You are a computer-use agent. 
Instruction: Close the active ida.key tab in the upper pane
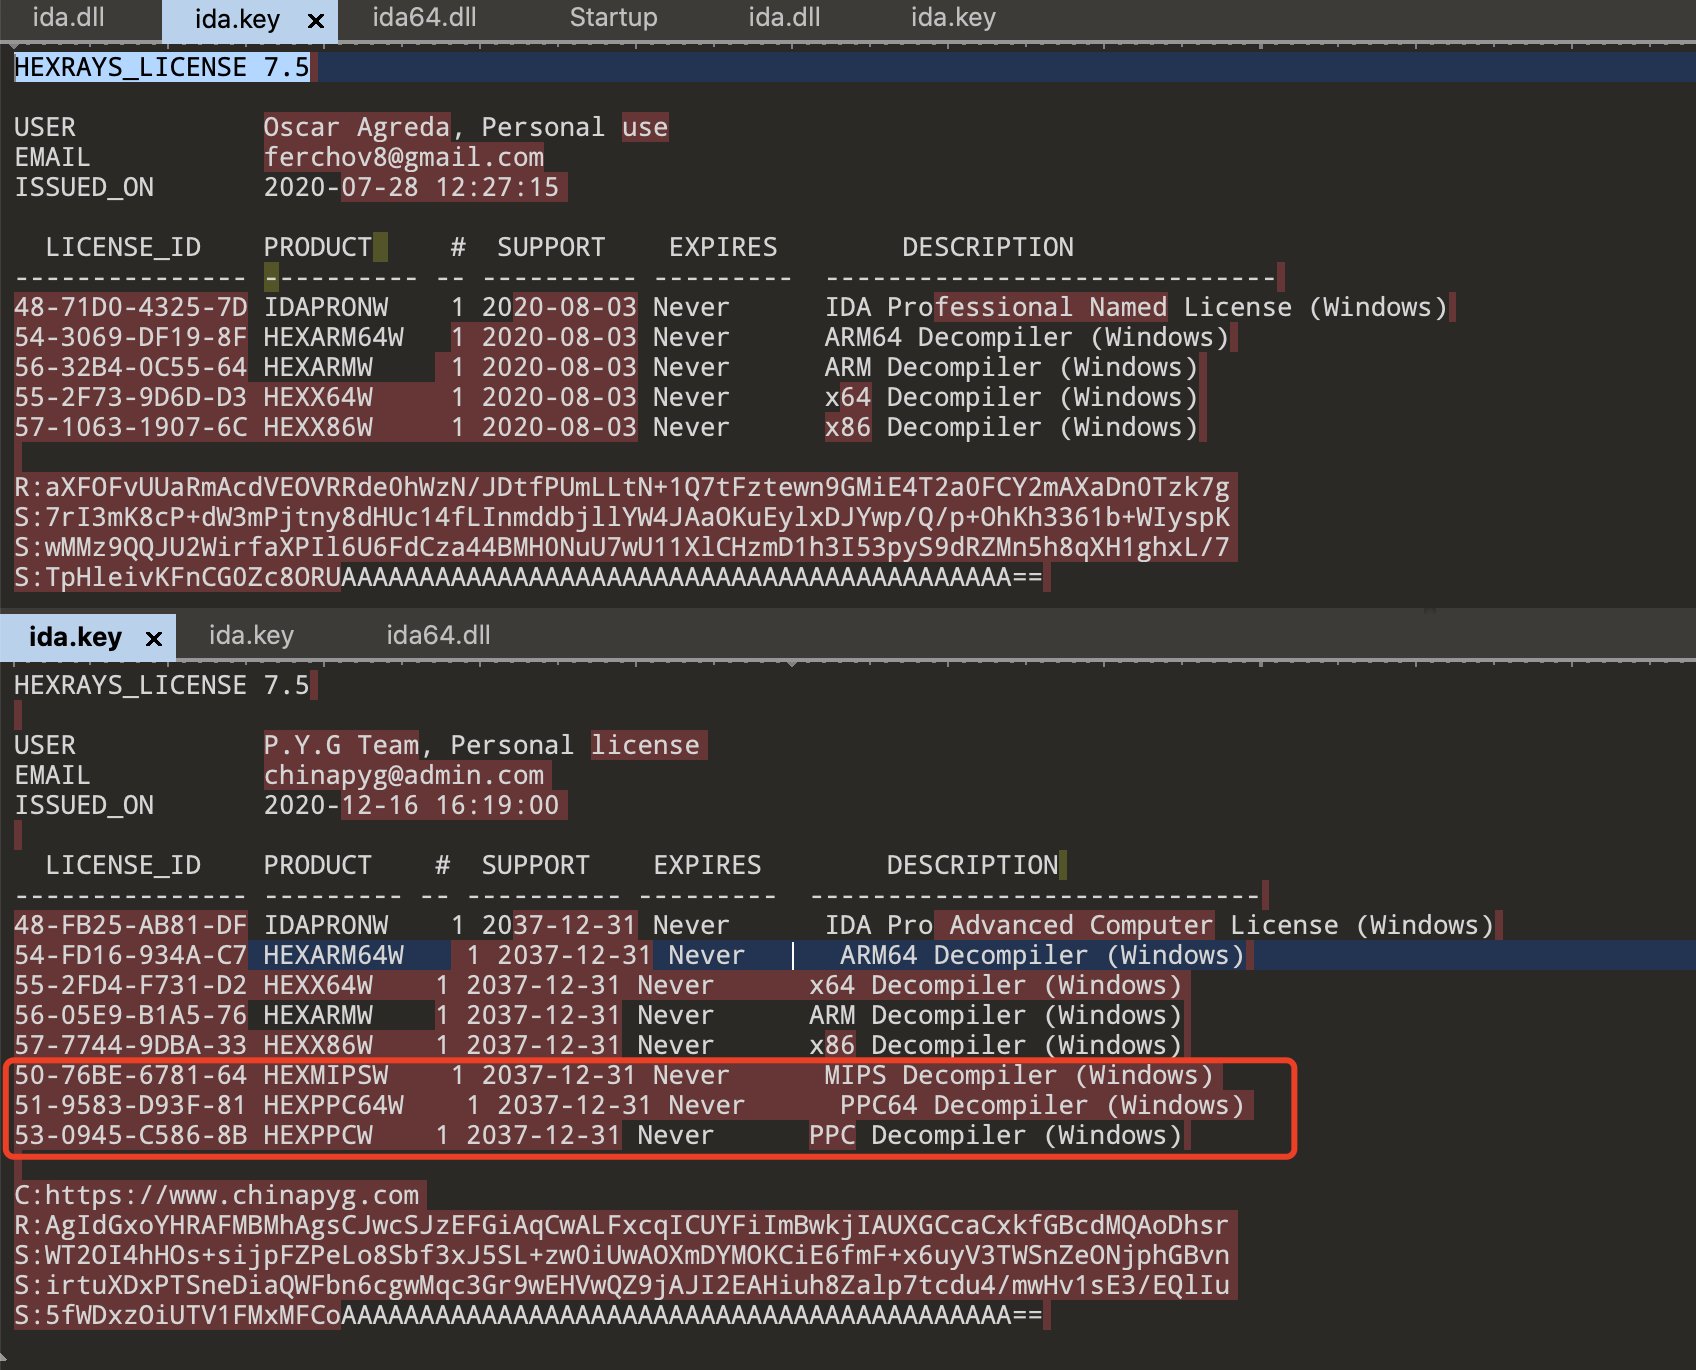pos(316,20)
